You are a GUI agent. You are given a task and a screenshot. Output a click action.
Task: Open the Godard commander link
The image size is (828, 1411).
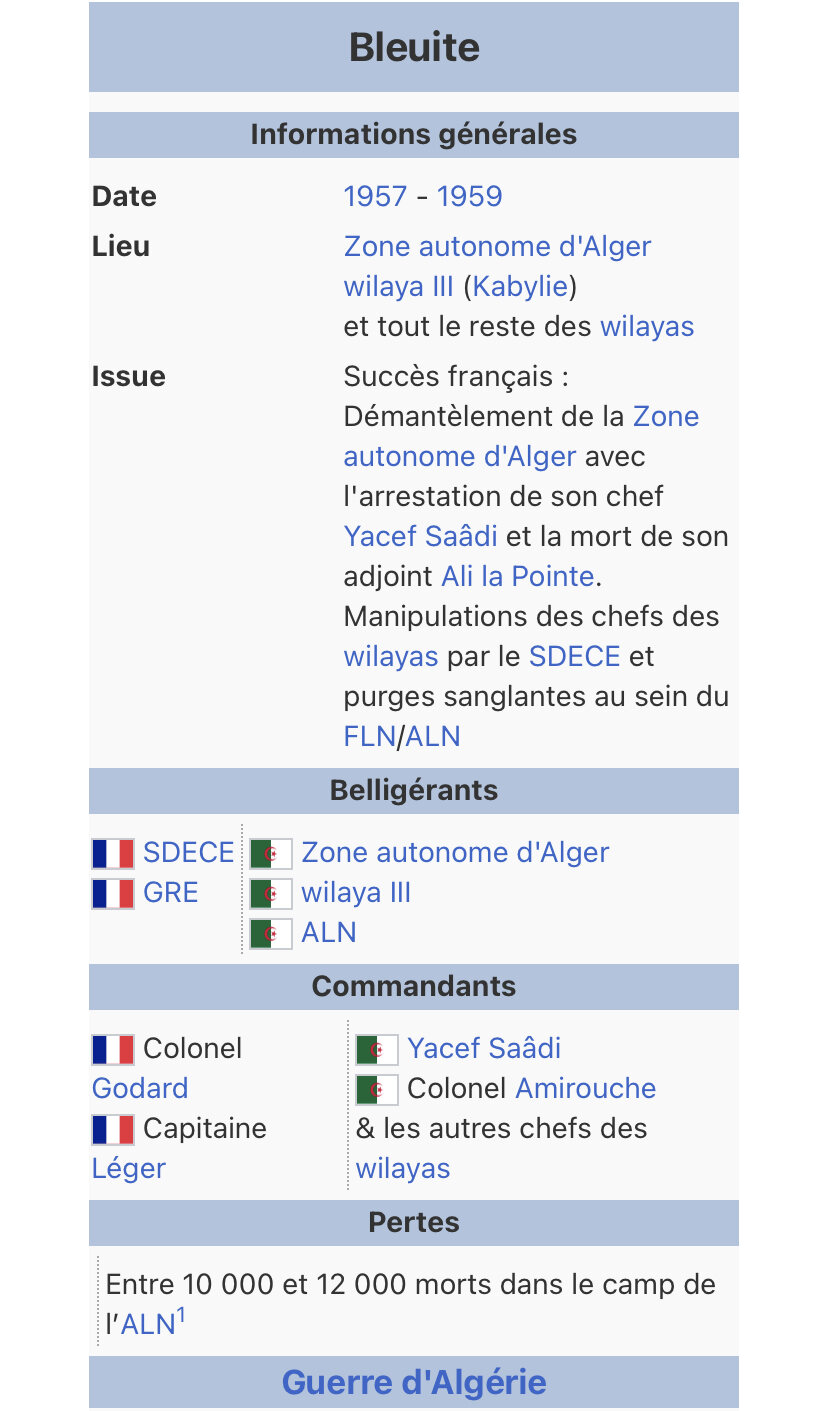pyautogui.click(x=140, y=1089)
